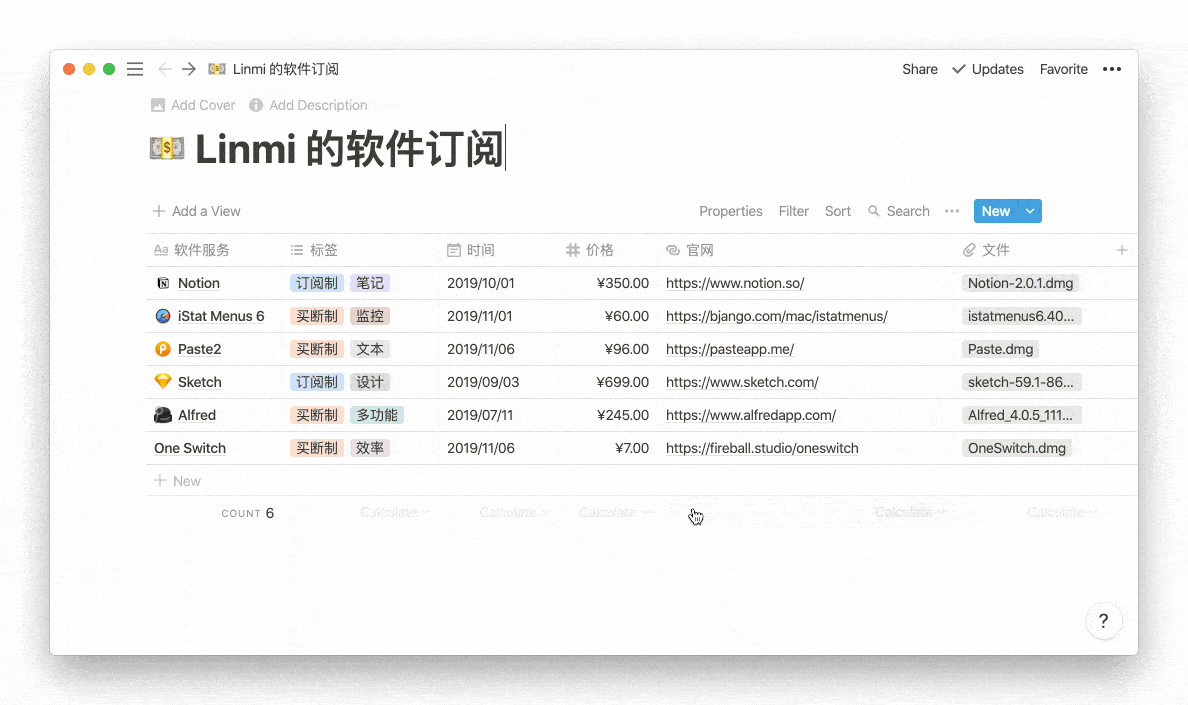Click the Sketch diamond icon

163,382
